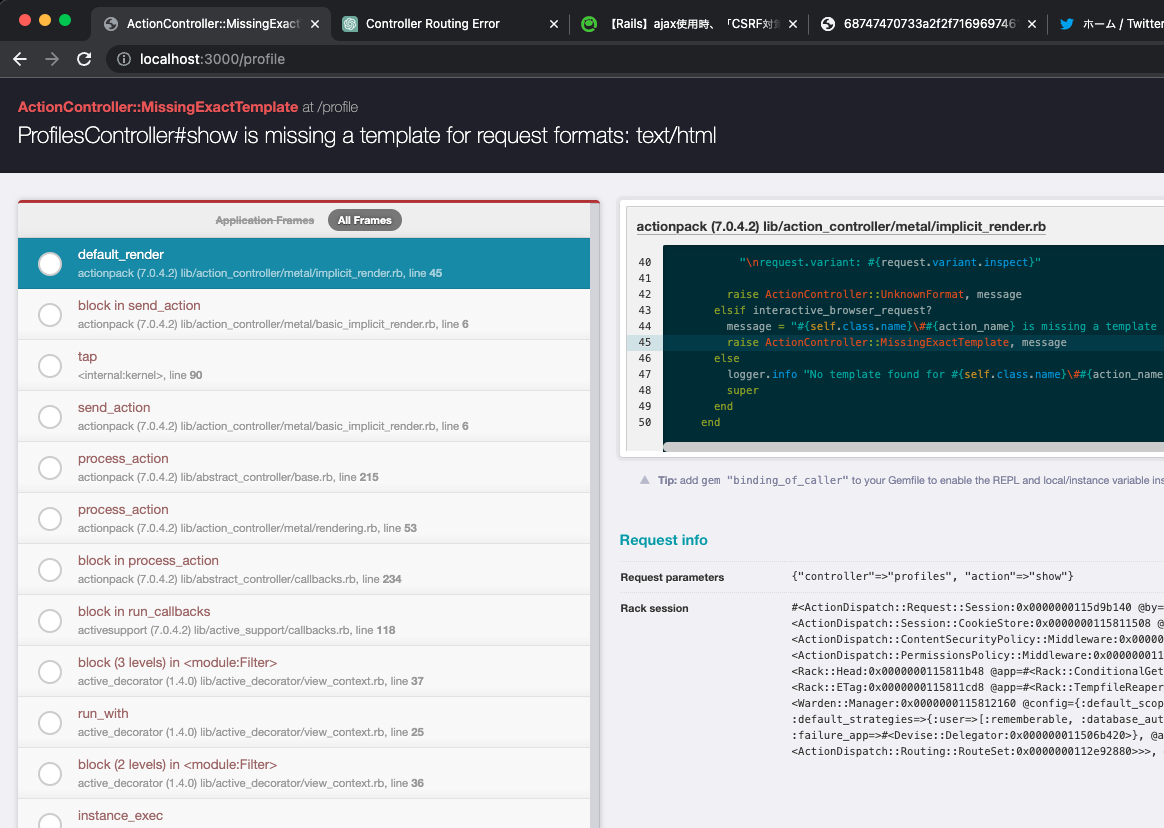This screenshot has height=828, width=1164.
Task: Select the tap frame radio circle
Action: 50,366
